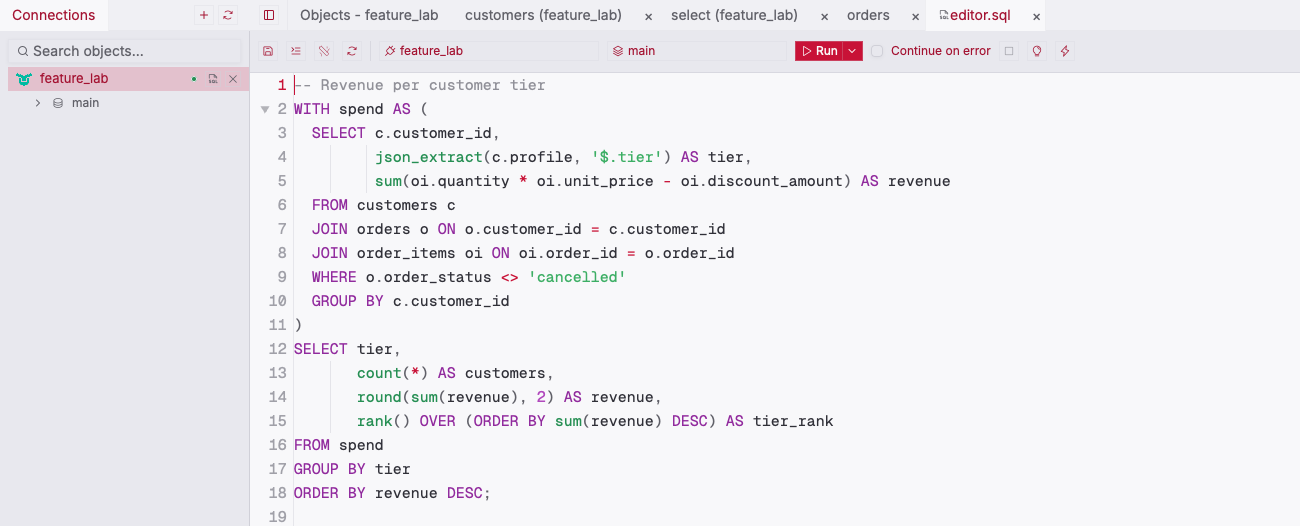The image size is (1300, 526).
Task: Click the comment 'Revenue per customer tier'
Action: (433, 85)
